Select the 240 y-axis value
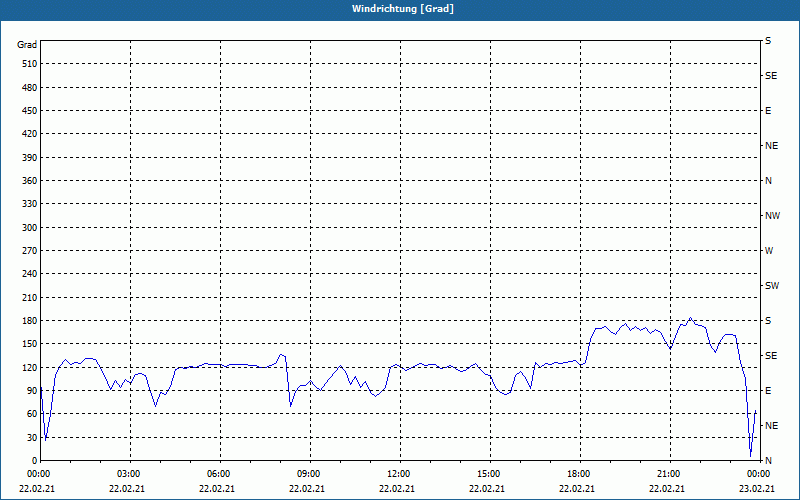 (30, 274)
